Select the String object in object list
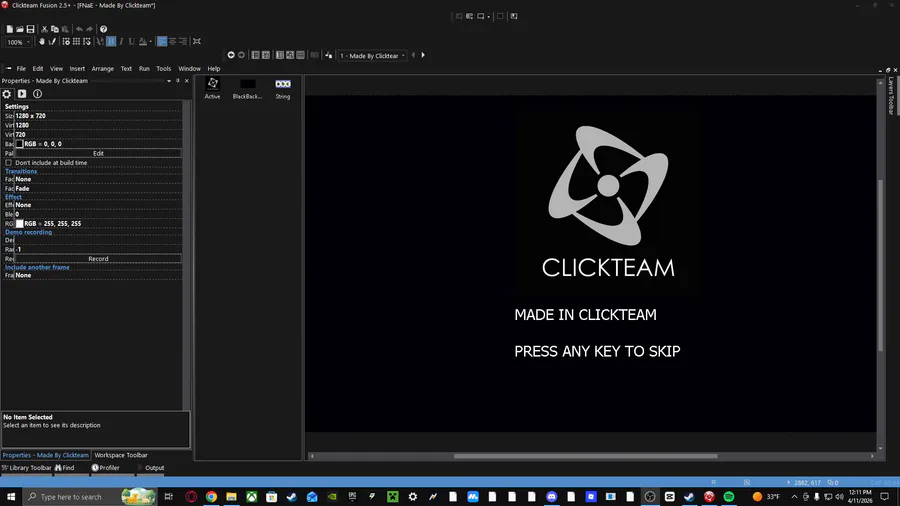Image resolution: width=900 pixels, height=506 pixels. point(282,88)
